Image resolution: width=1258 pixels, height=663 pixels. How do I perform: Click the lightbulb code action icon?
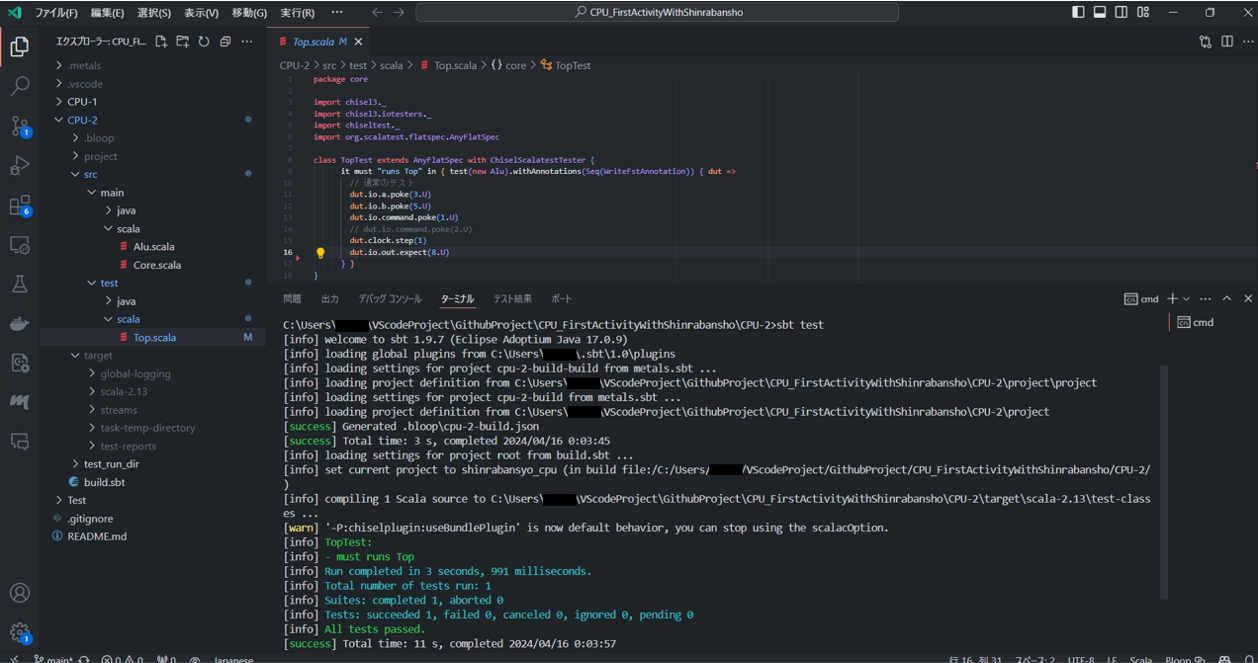coord(320,254)
